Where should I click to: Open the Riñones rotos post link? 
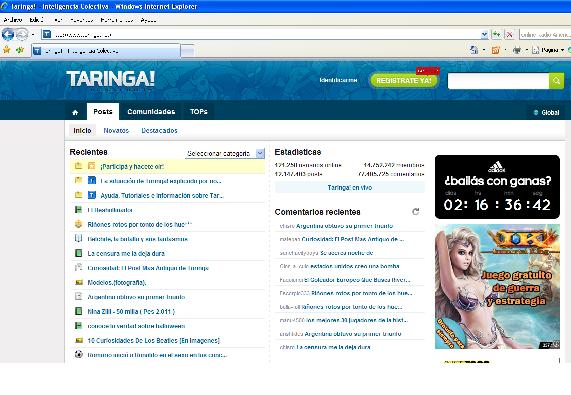[139, 225]
